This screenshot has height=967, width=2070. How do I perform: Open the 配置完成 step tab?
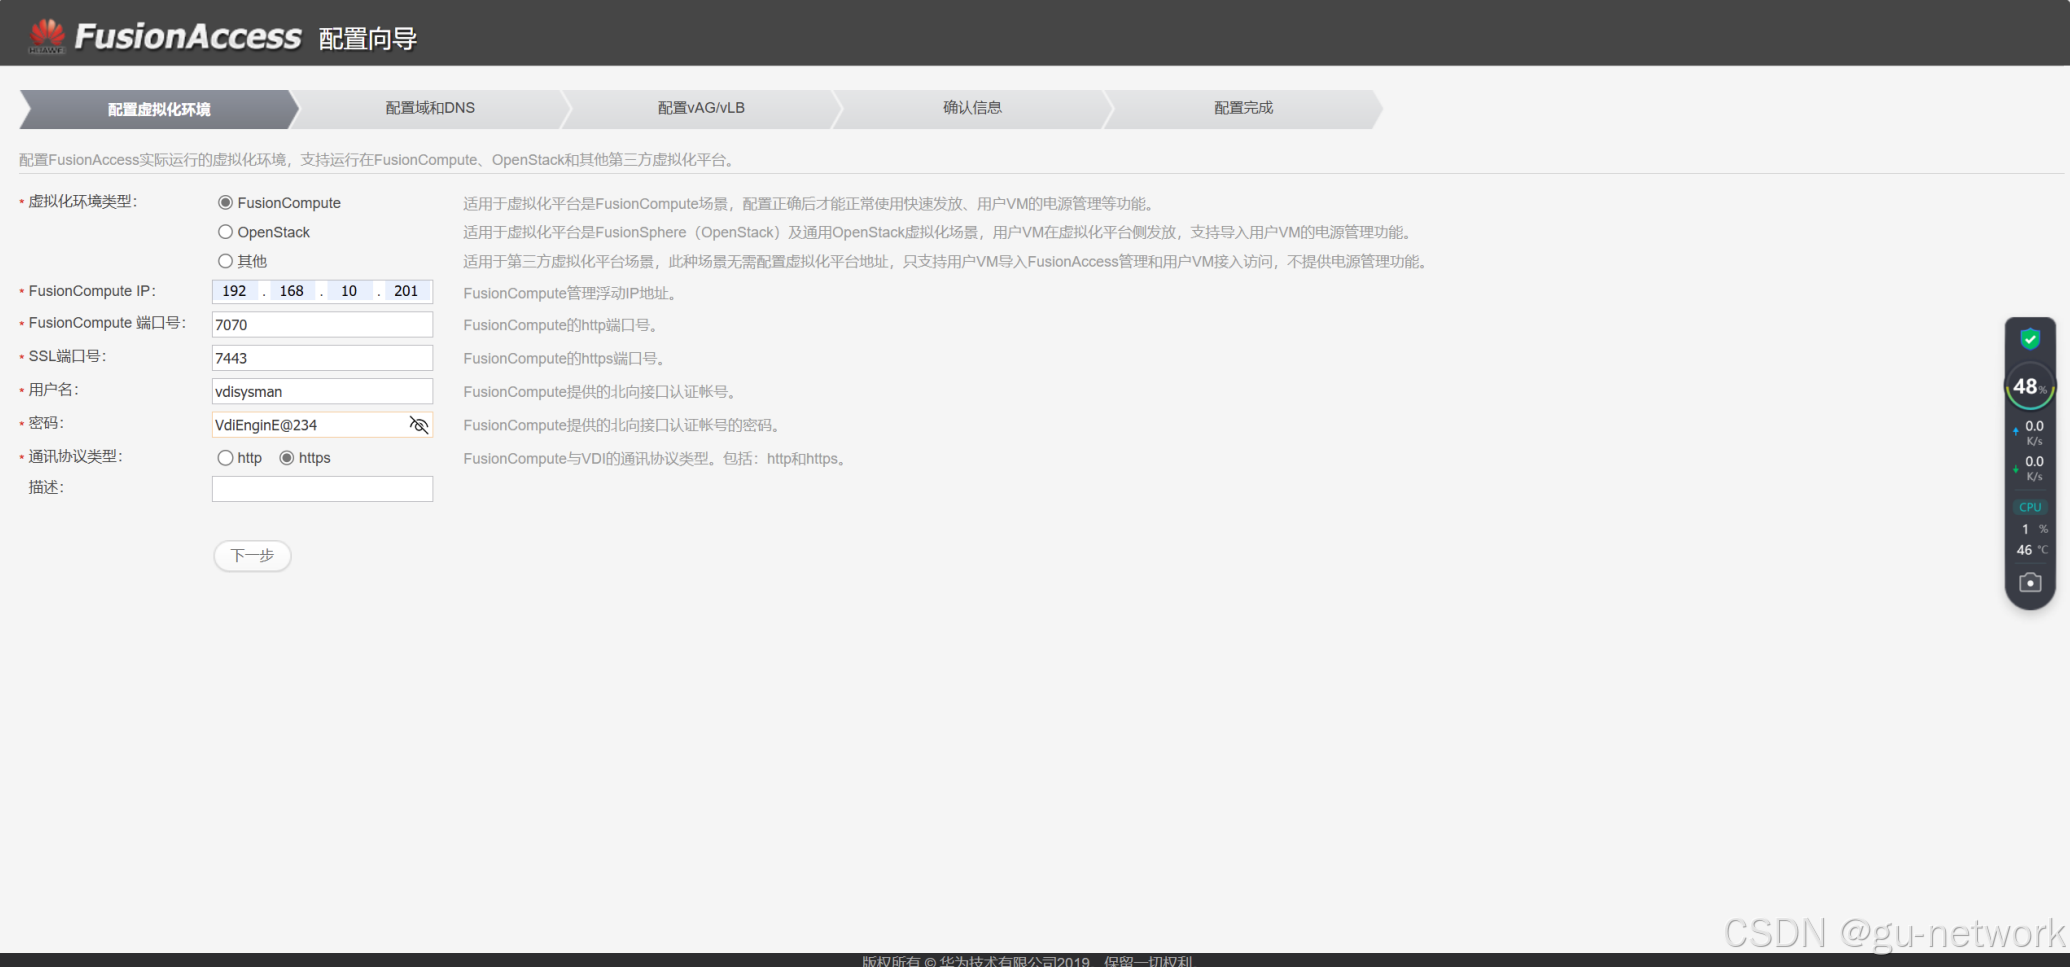point(1243,108)
